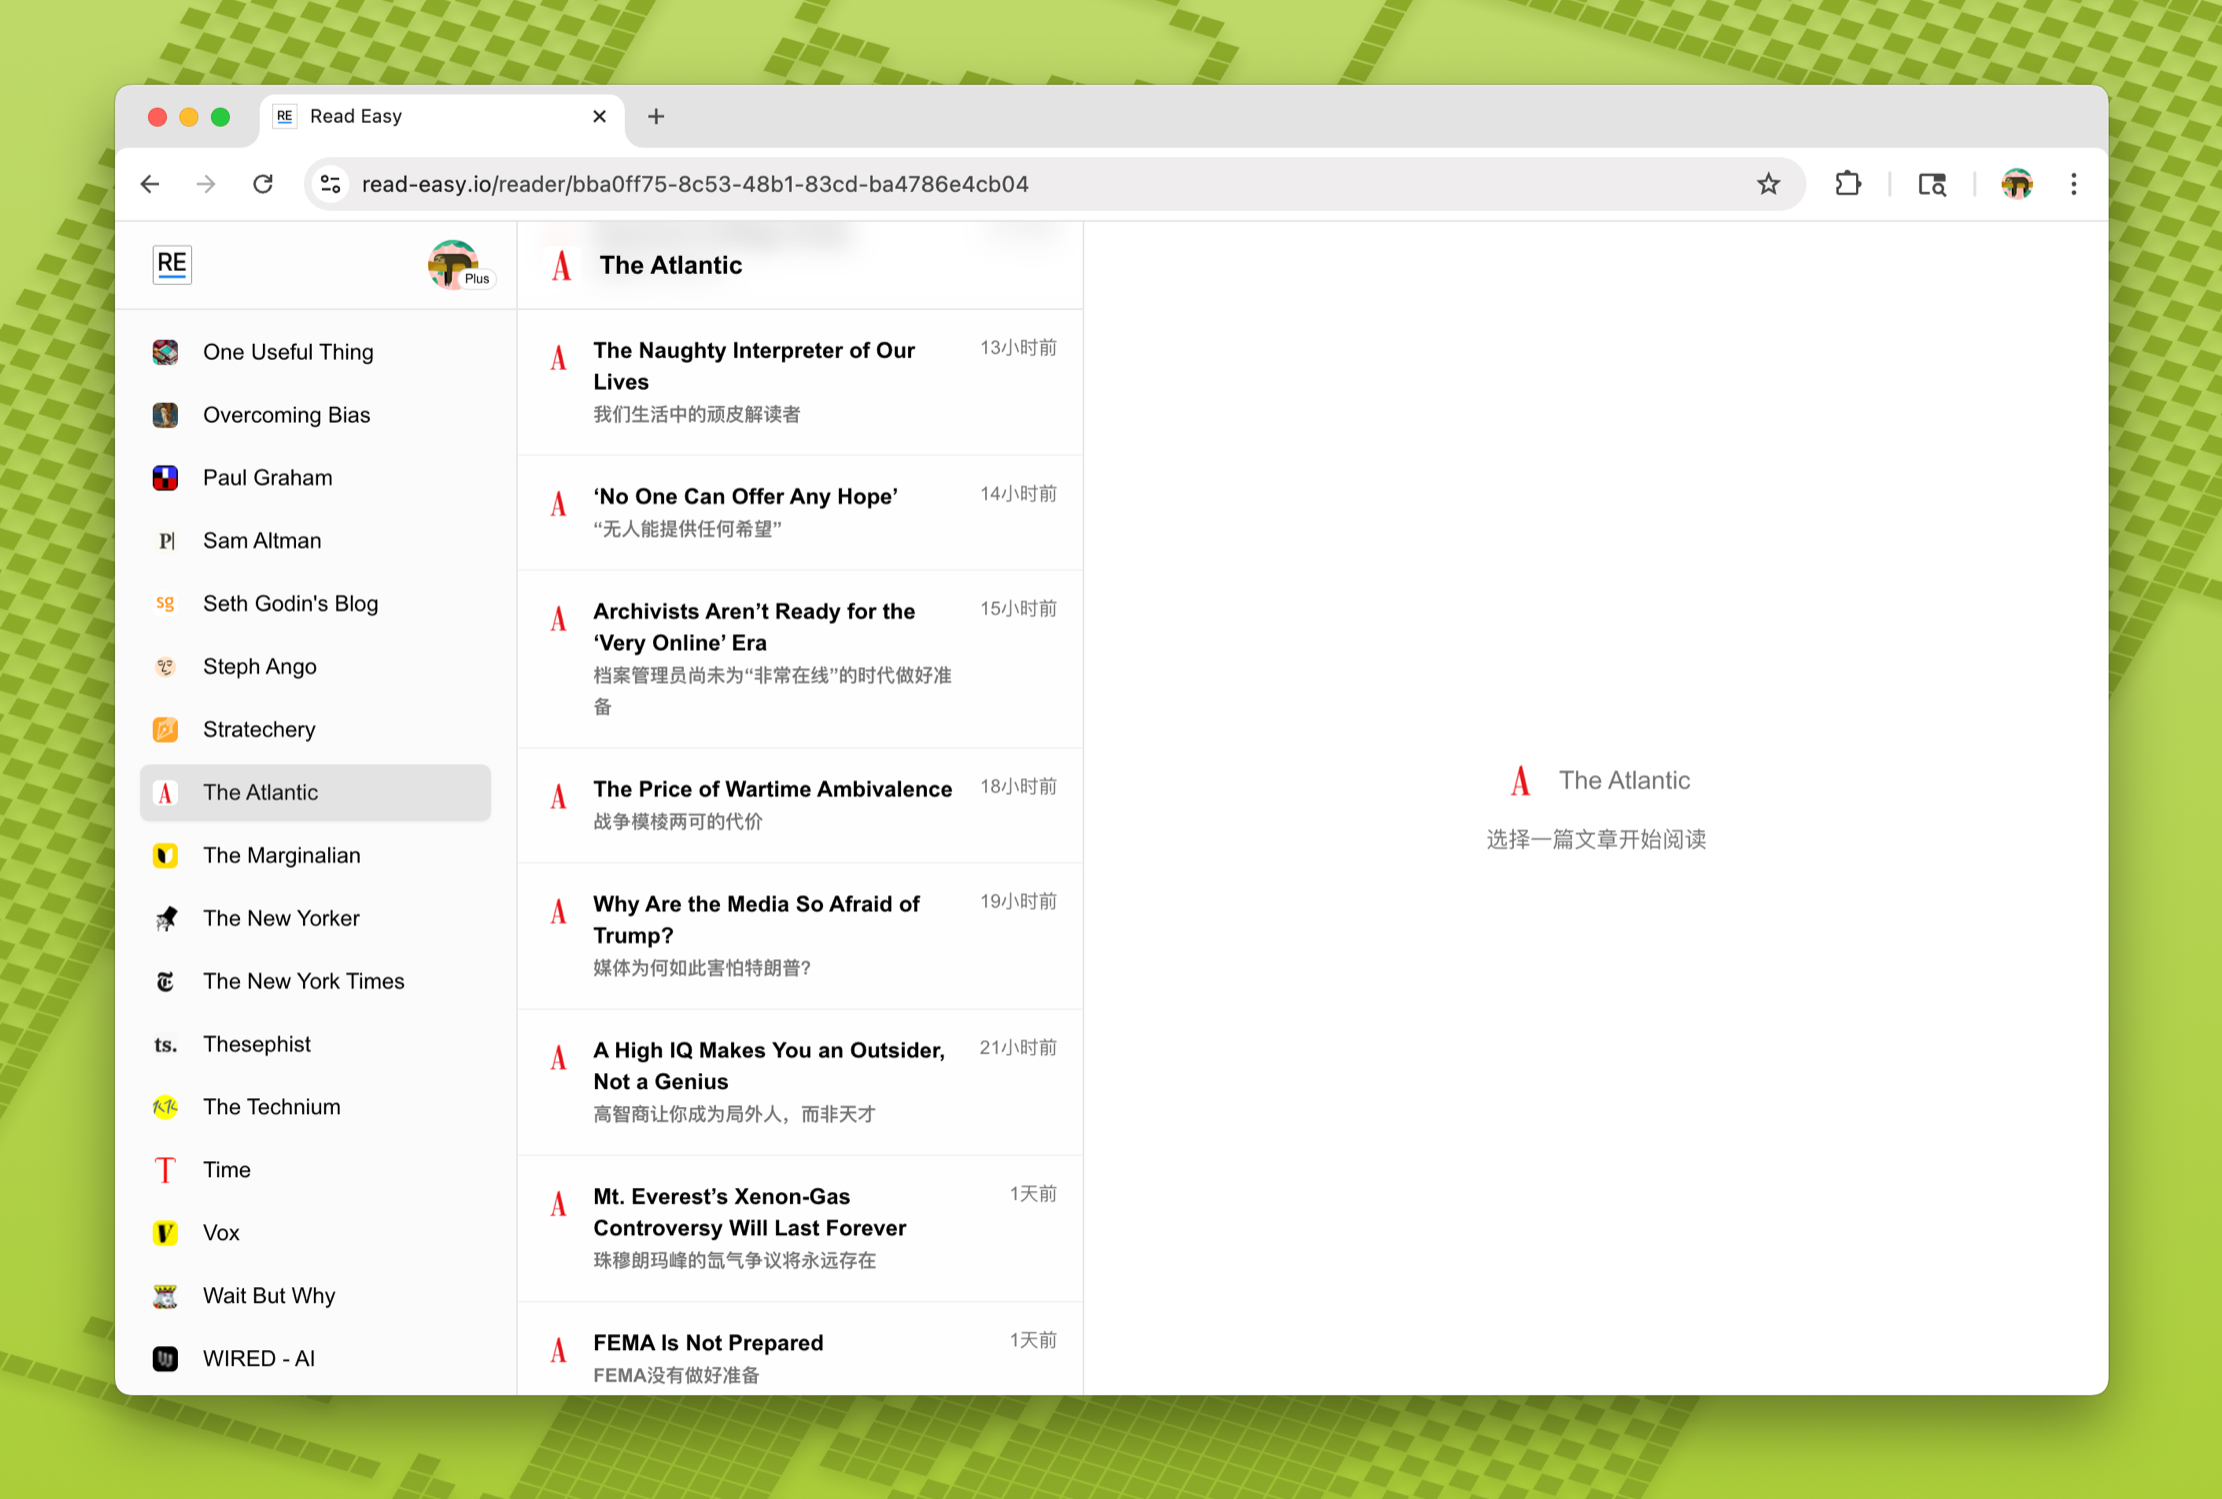Open article about Archivists and 'Very Online' Era
Image resolution: width=2222 pixels, height=1499 pixels.
(800, 659)
